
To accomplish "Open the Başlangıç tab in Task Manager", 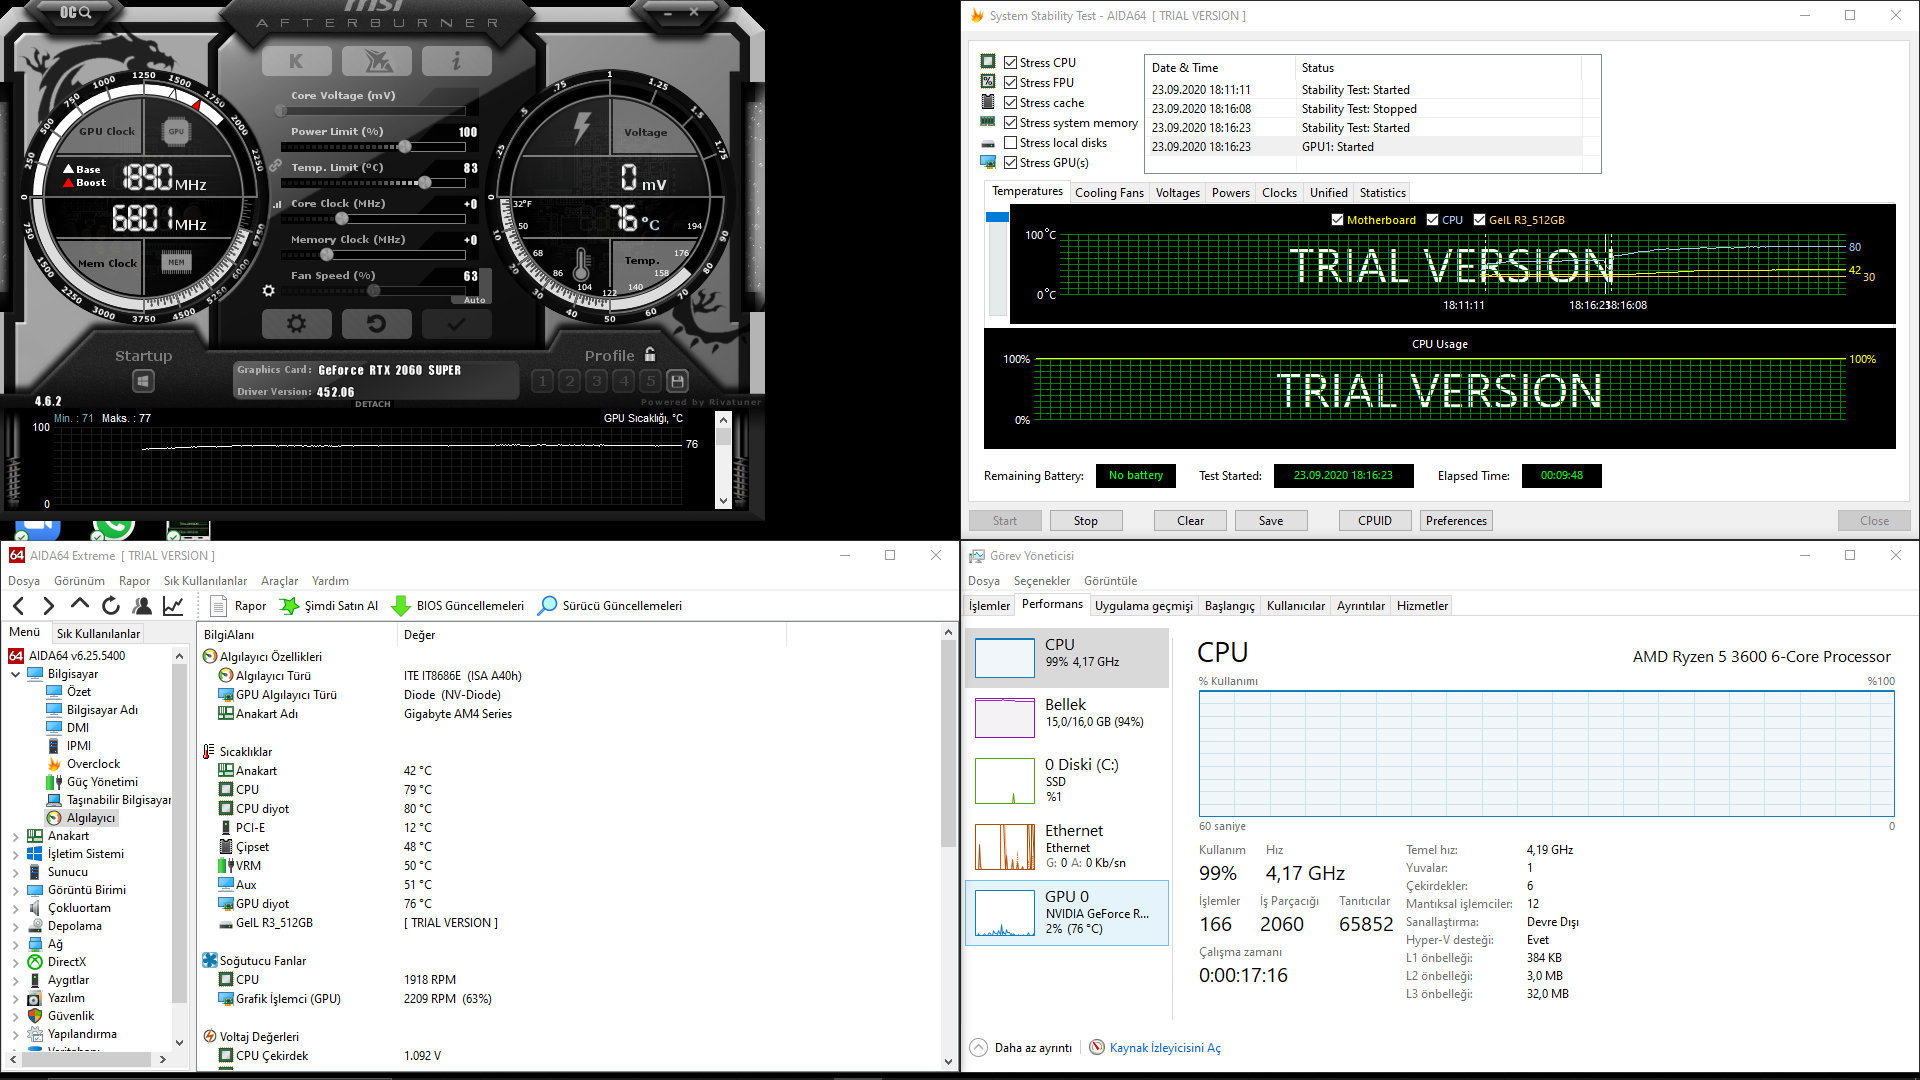I will [1229, 606].
